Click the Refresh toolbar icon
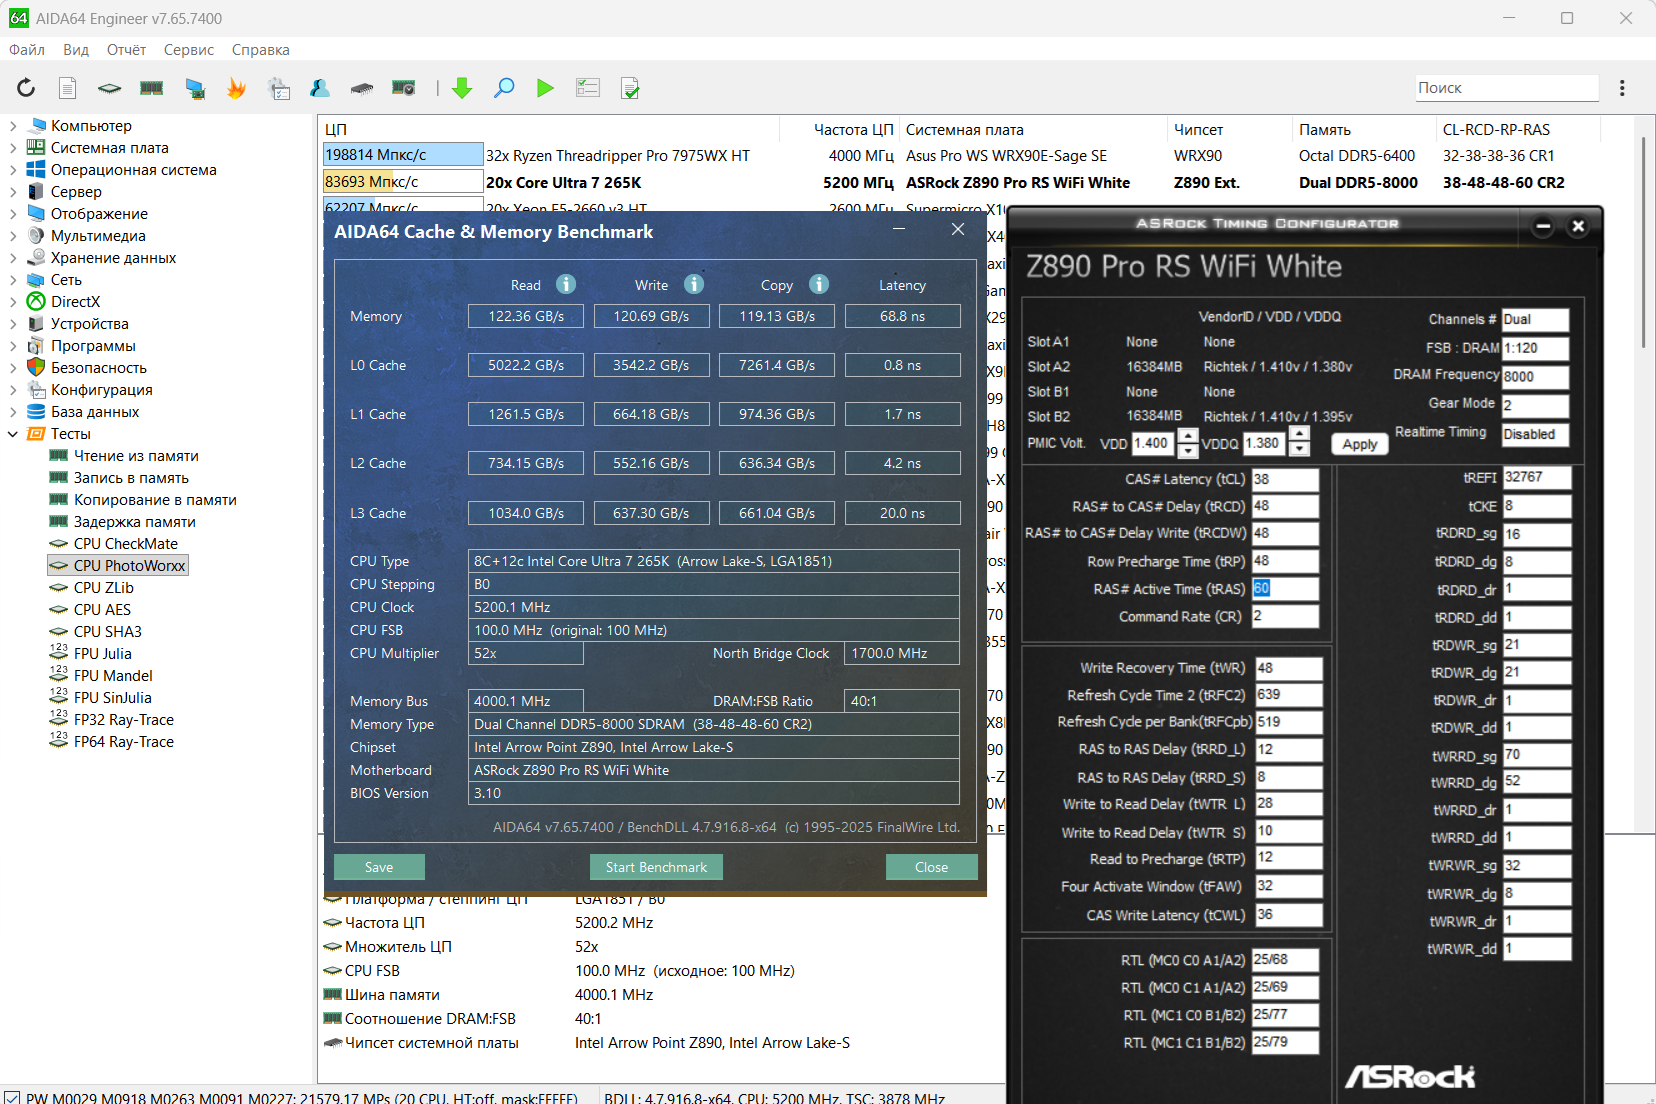 tap(26, 88)
